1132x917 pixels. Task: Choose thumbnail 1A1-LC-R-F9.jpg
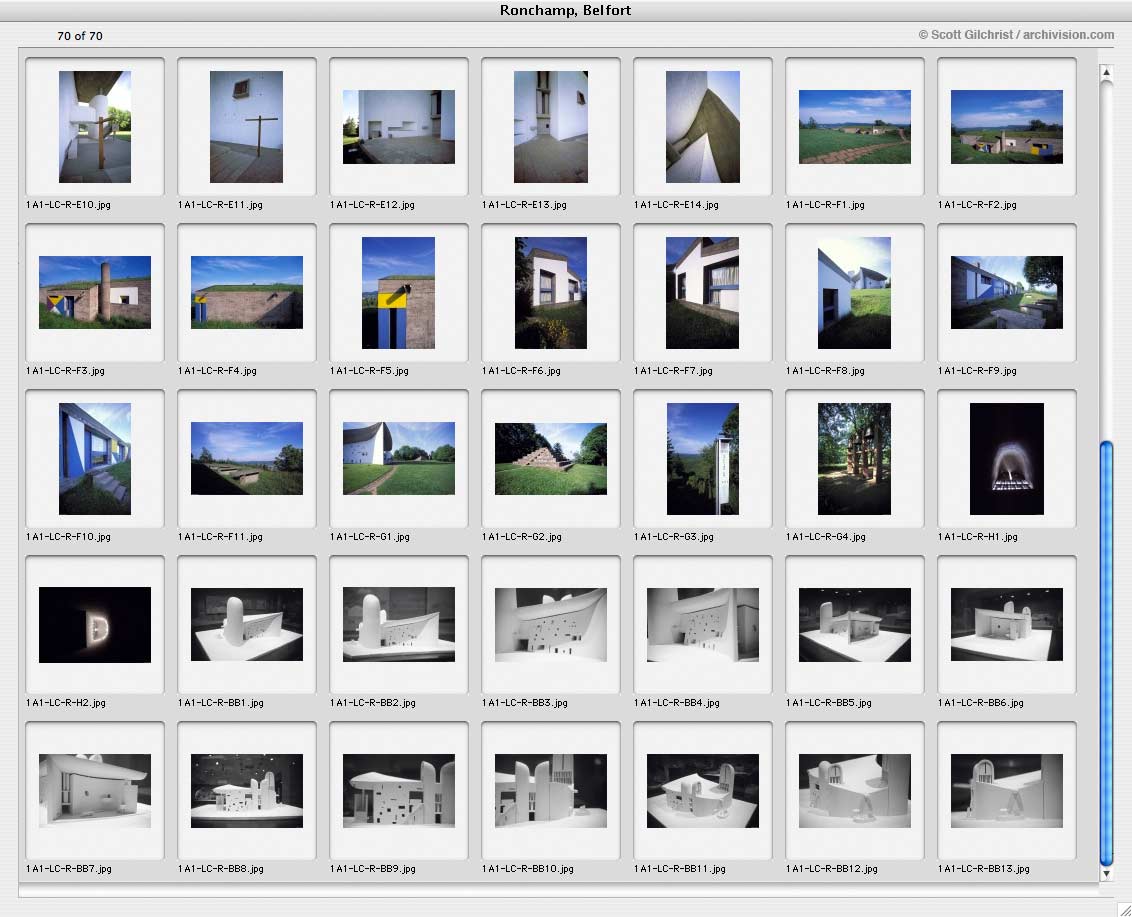(1006, 292)
